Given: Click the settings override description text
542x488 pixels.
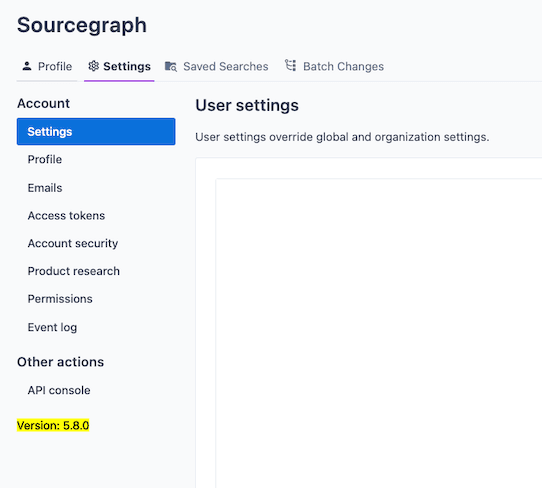Looking at the screenshot, I should click(x=342, y=137).
